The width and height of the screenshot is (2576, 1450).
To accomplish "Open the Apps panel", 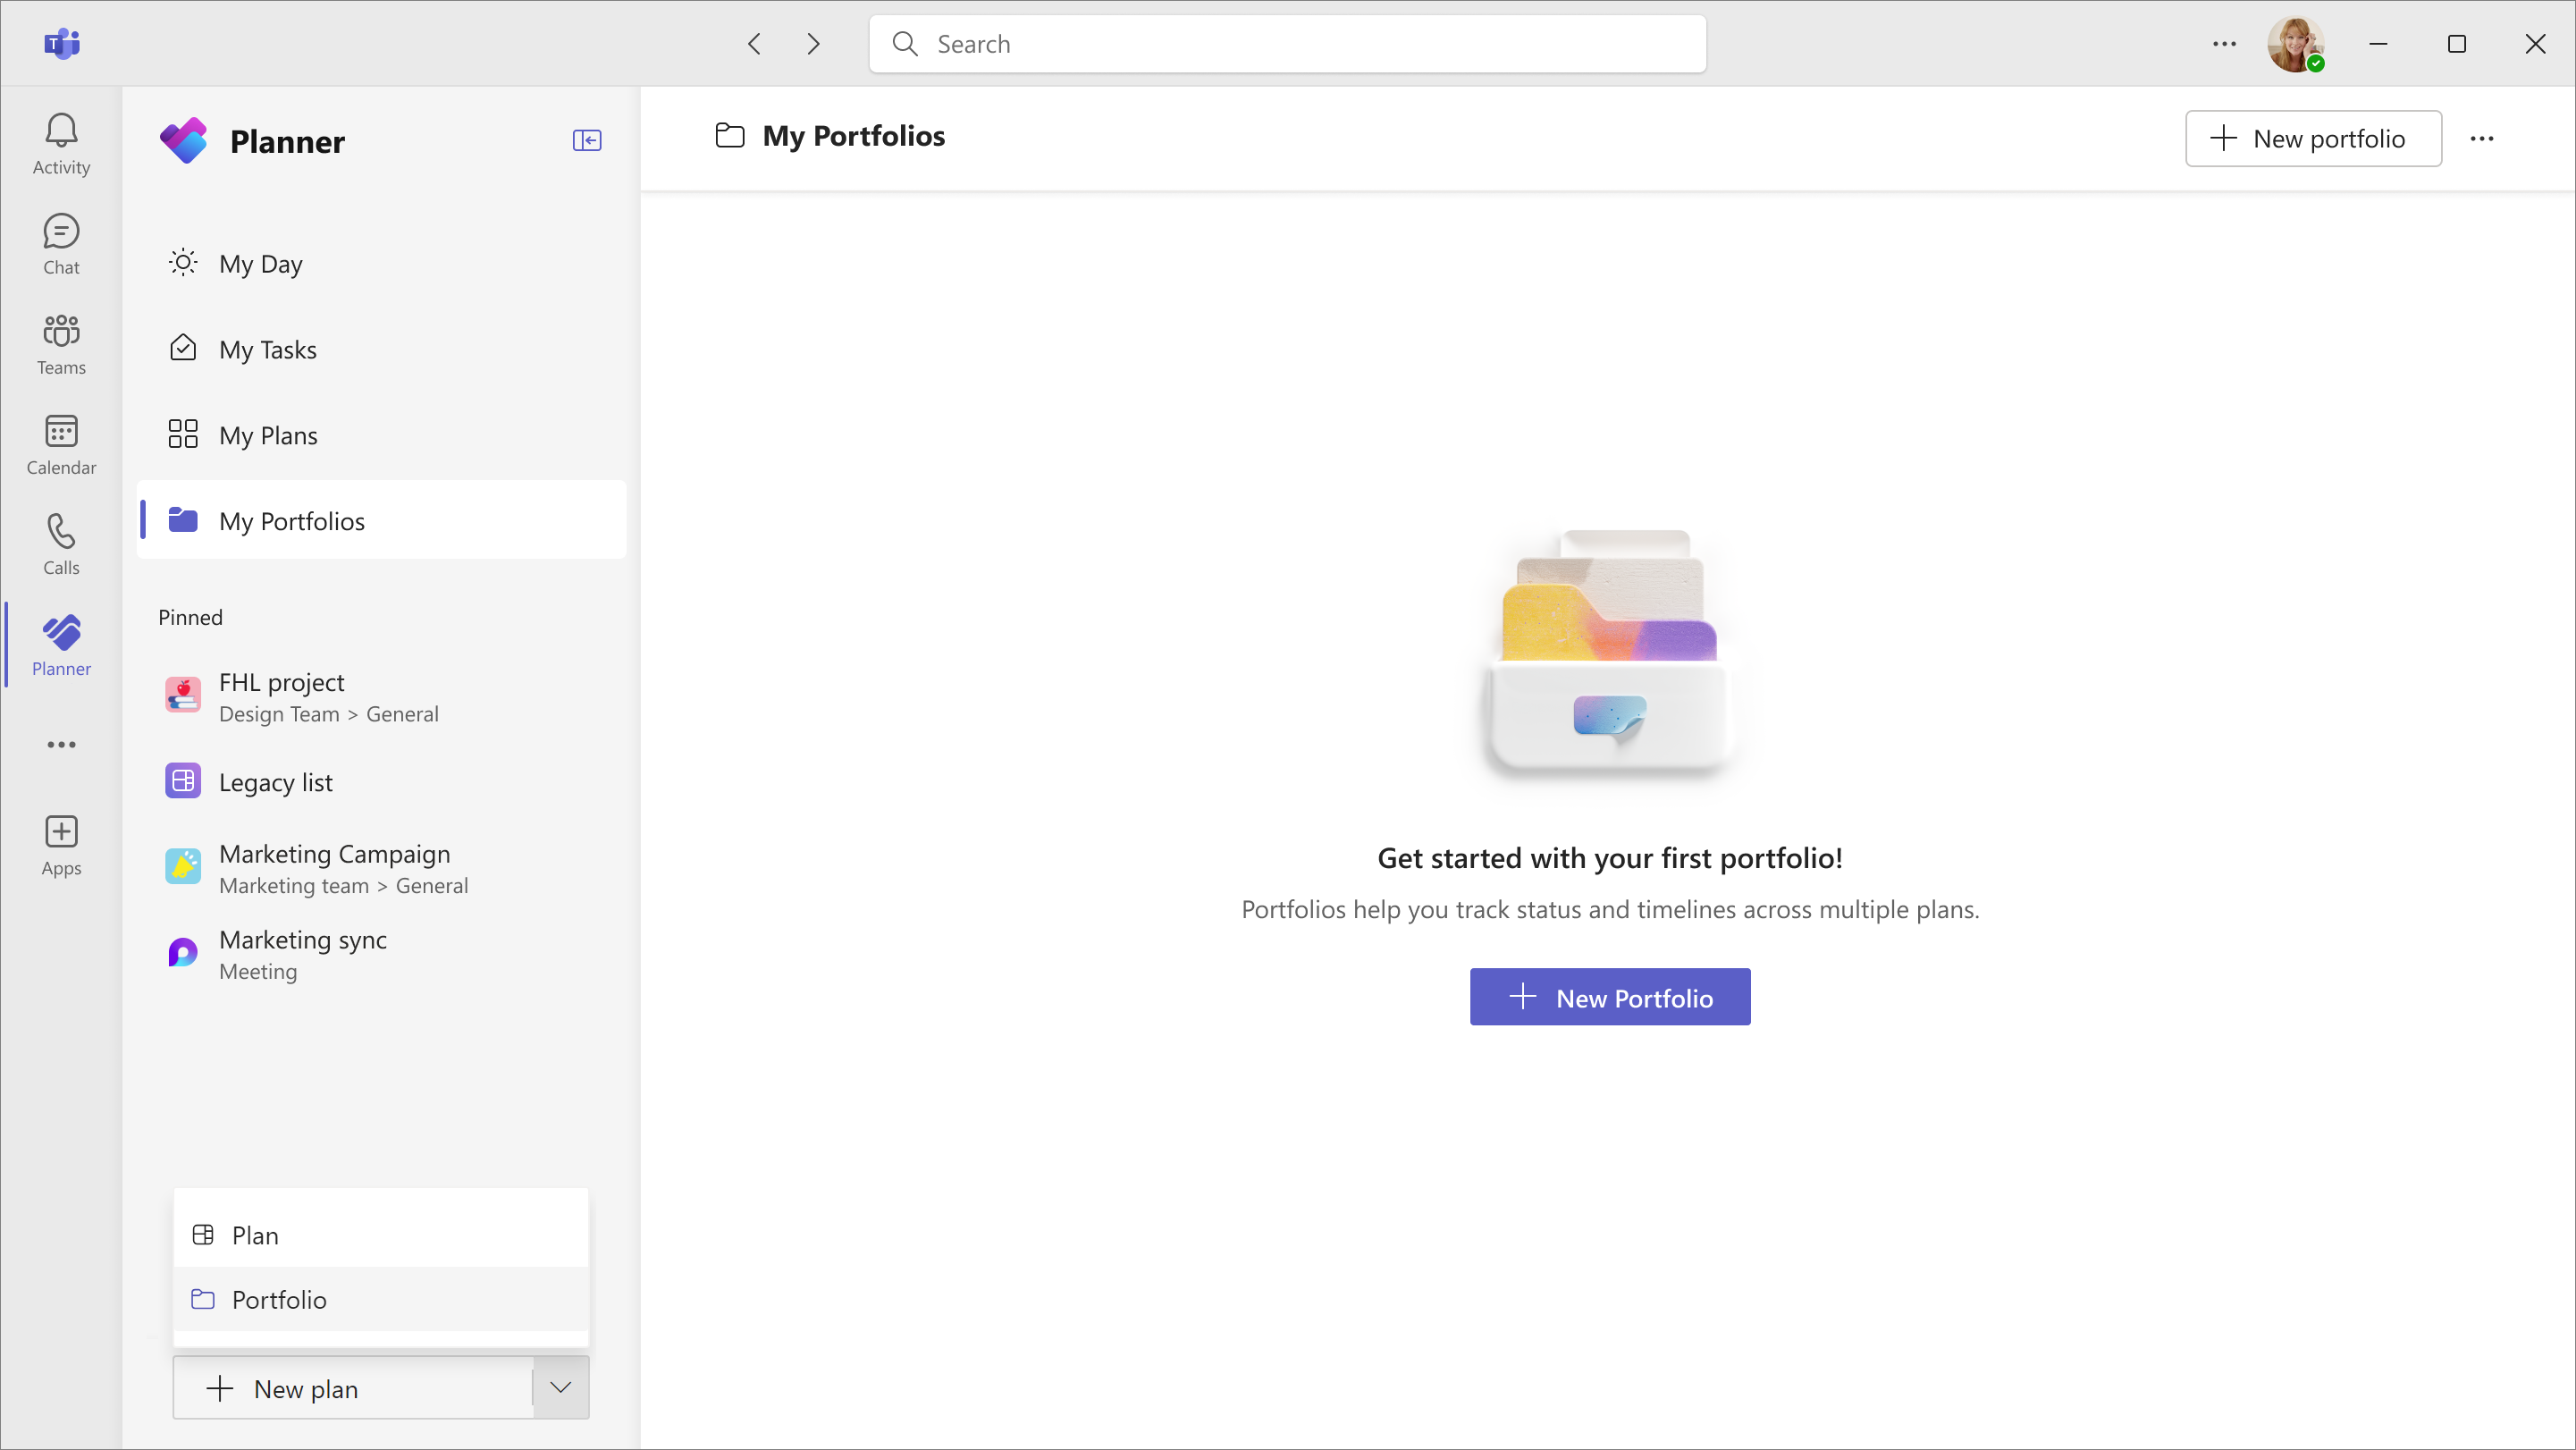I will point(61,843).
